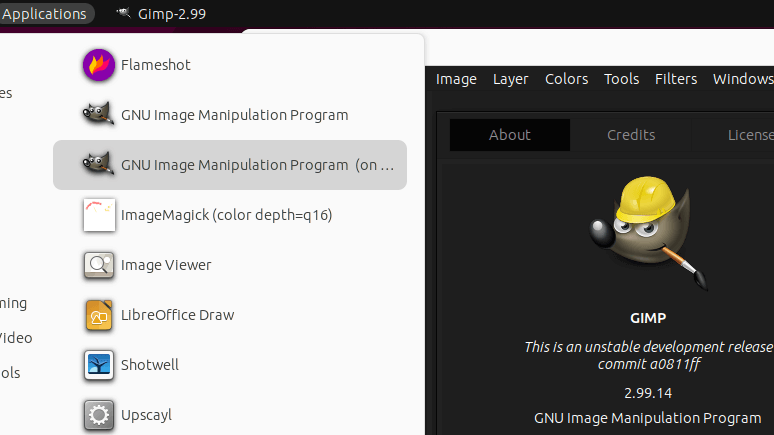The image size is (774, 435).
Task: Select LibreOffice Draw label
Action: click(178, 315)
